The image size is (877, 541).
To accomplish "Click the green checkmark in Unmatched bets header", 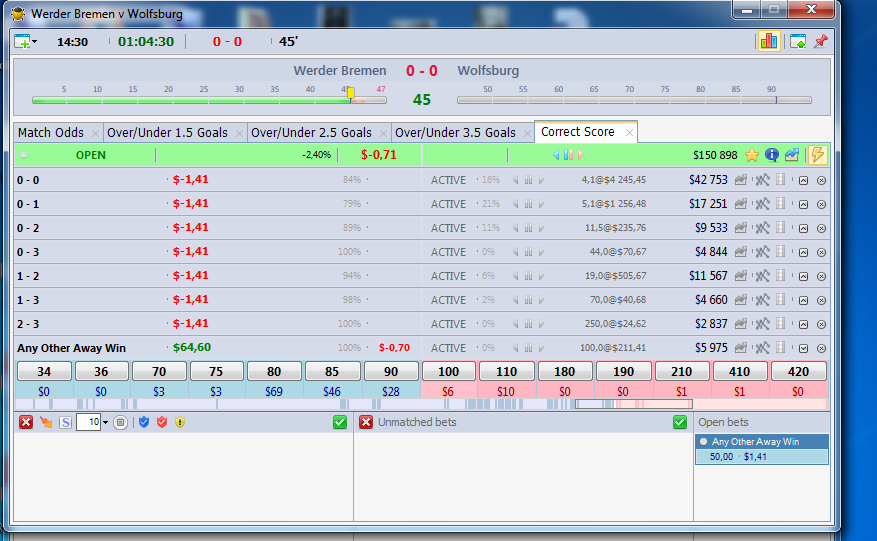I will (x=680, y=422).
